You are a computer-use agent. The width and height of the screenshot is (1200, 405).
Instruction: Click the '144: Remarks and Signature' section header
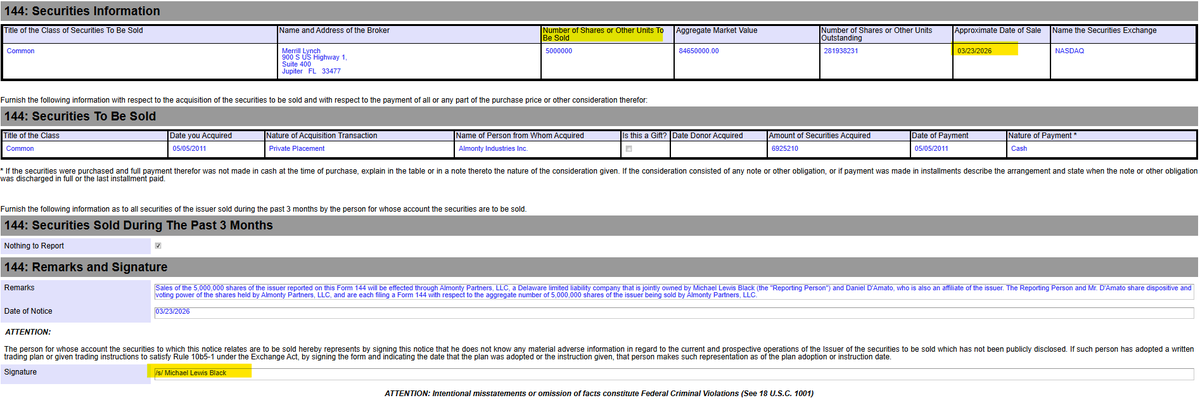point(600,267)
